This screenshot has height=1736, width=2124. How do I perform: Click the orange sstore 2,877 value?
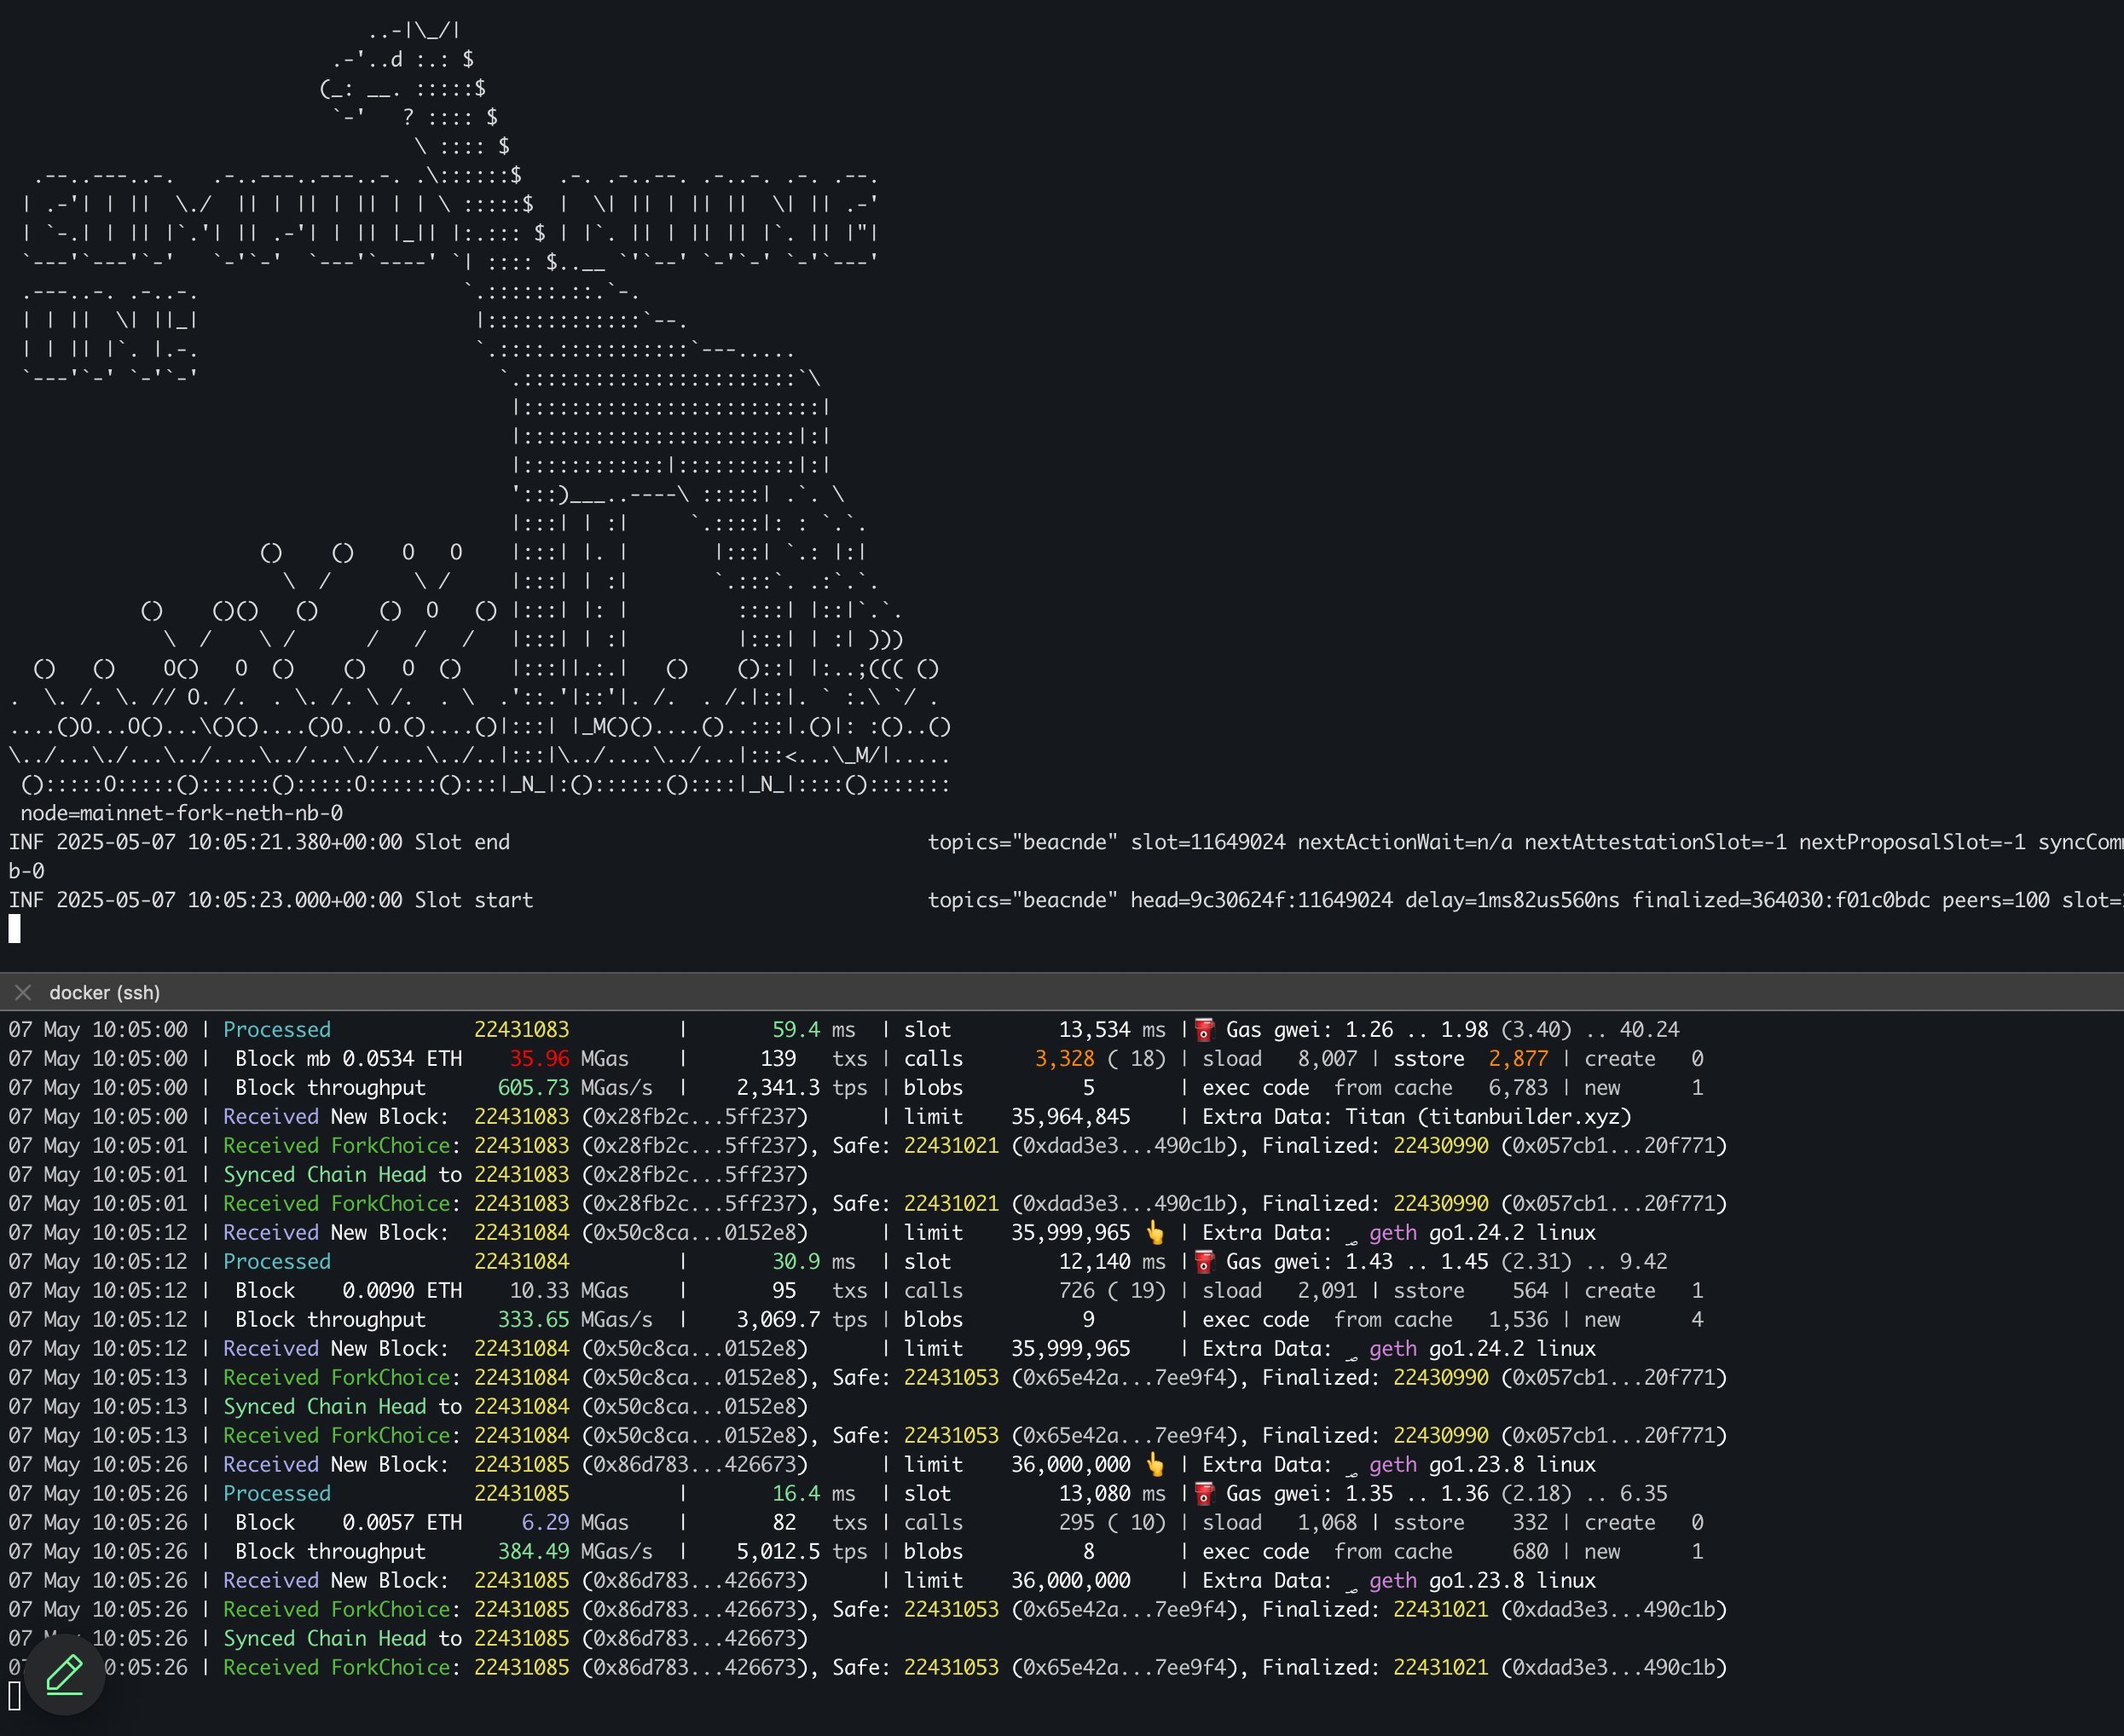[x=1518, y=1059]
